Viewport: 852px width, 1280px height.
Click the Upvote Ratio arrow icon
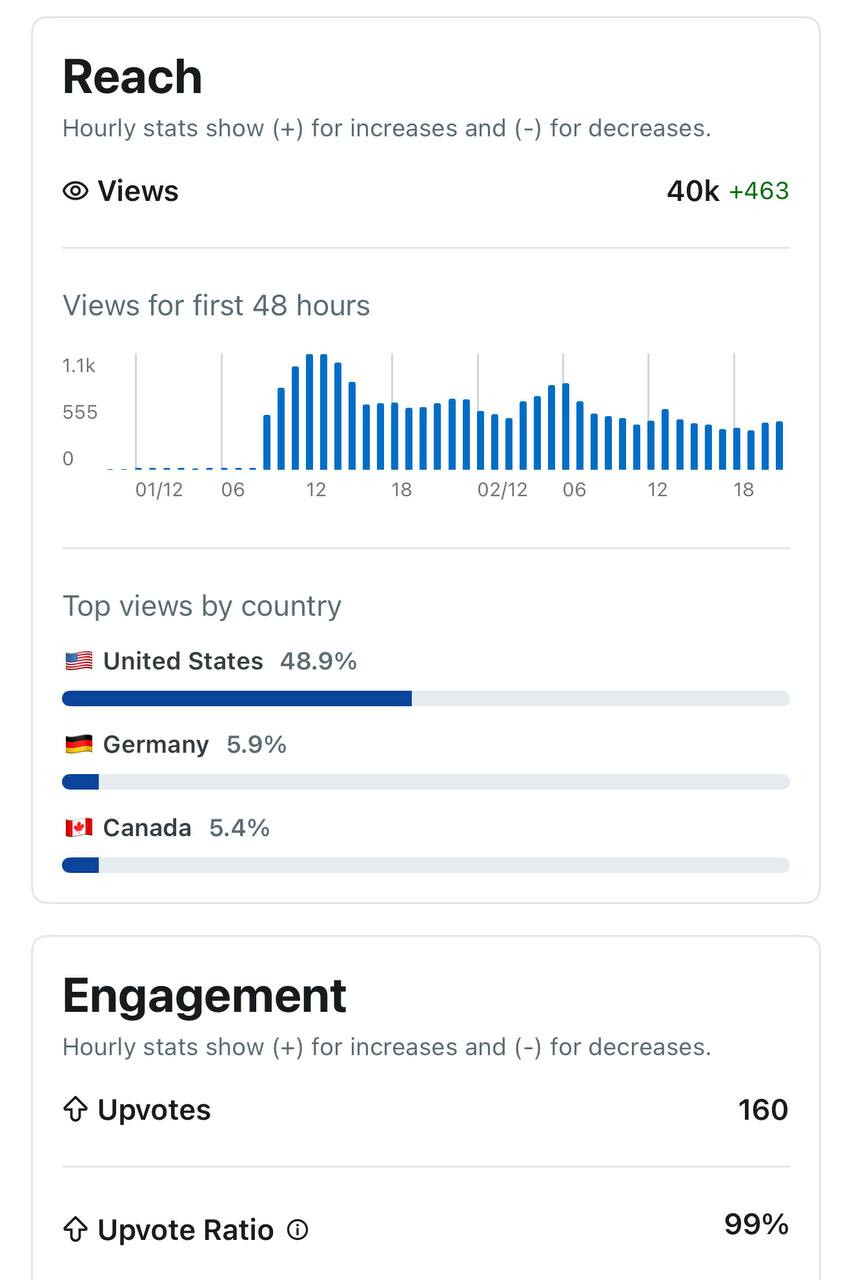click(x=76, y=1230)
